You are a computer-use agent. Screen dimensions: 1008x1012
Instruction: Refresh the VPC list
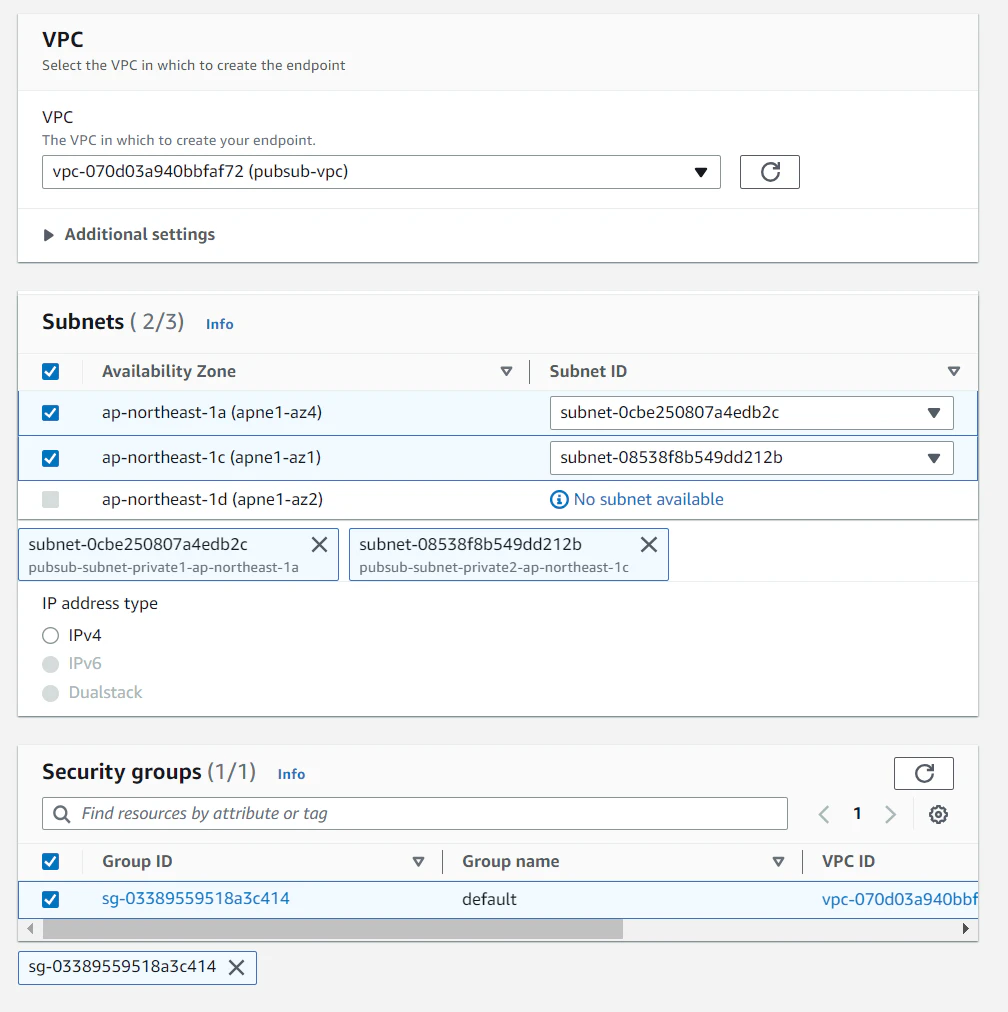click(x=769, y=172)
